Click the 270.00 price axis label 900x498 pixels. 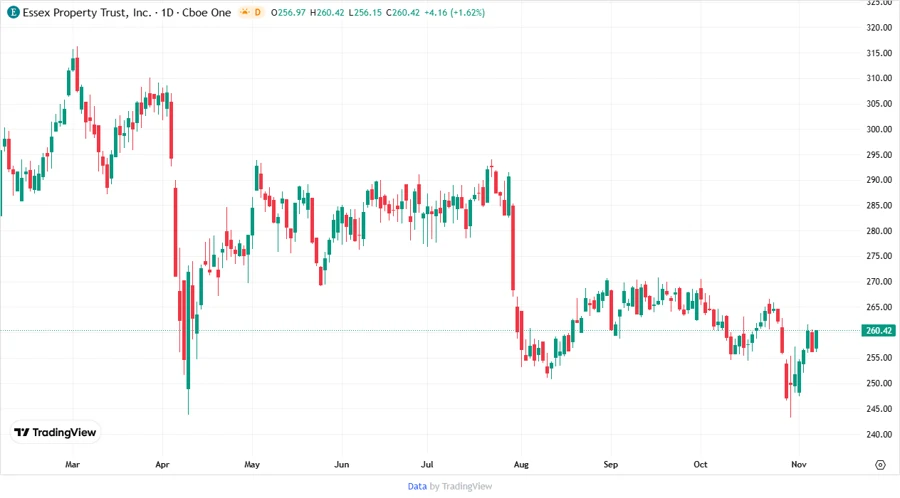tap(879, 281)
